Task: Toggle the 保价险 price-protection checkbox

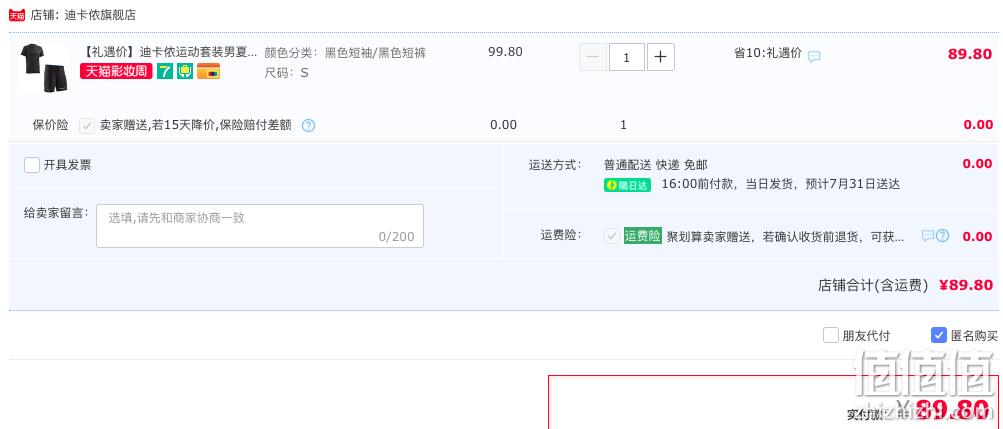Action: click(x=87, y=125)
